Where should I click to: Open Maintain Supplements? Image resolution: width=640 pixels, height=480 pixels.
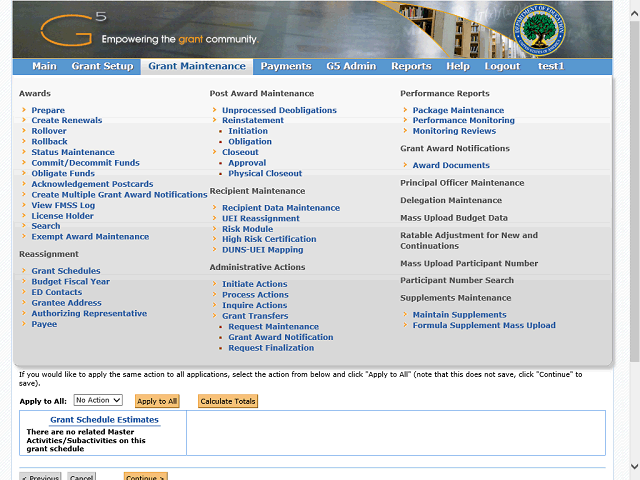coord(459,315)
